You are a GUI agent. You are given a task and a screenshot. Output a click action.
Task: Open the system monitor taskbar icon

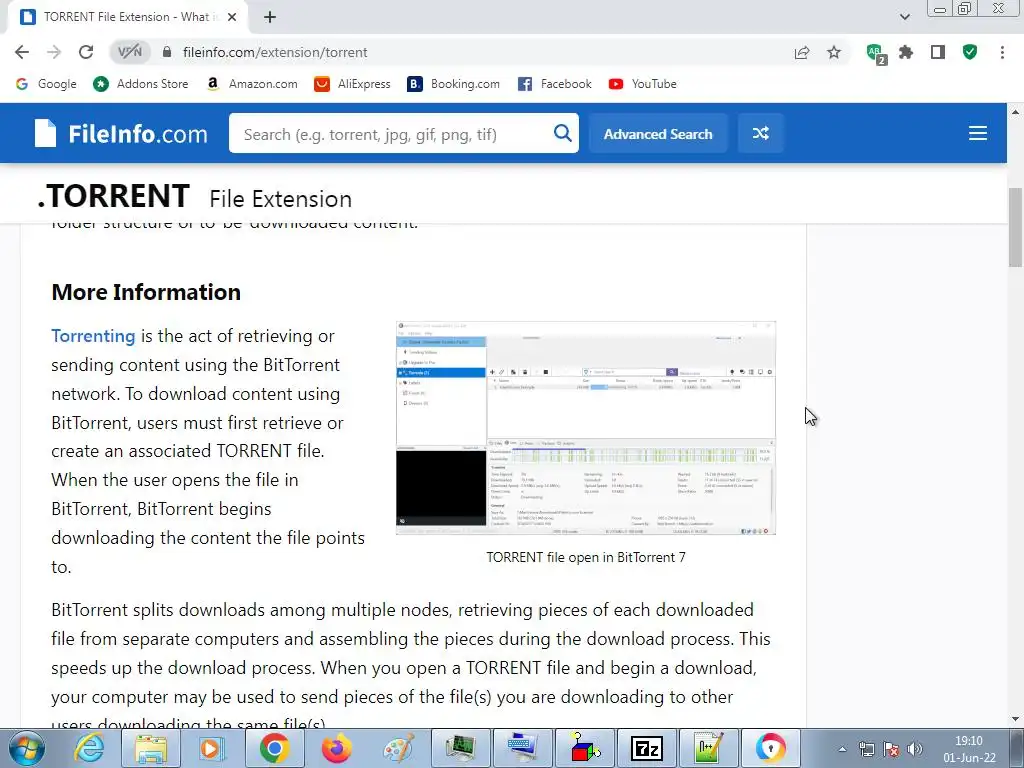coord(460,748)
